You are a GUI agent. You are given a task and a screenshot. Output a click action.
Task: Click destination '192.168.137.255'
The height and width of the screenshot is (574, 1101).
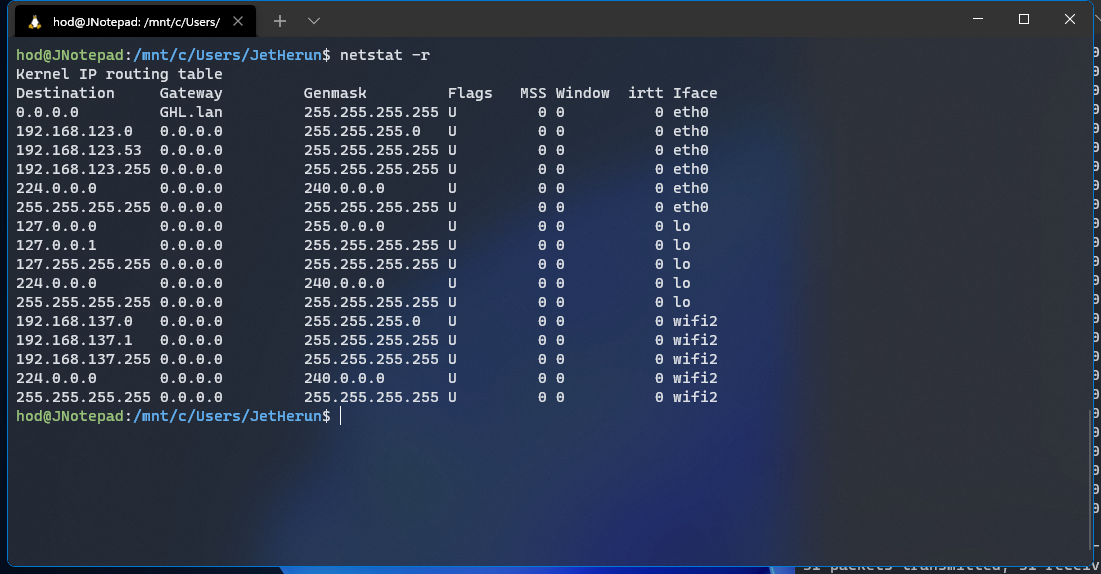(x=84, y=358)
